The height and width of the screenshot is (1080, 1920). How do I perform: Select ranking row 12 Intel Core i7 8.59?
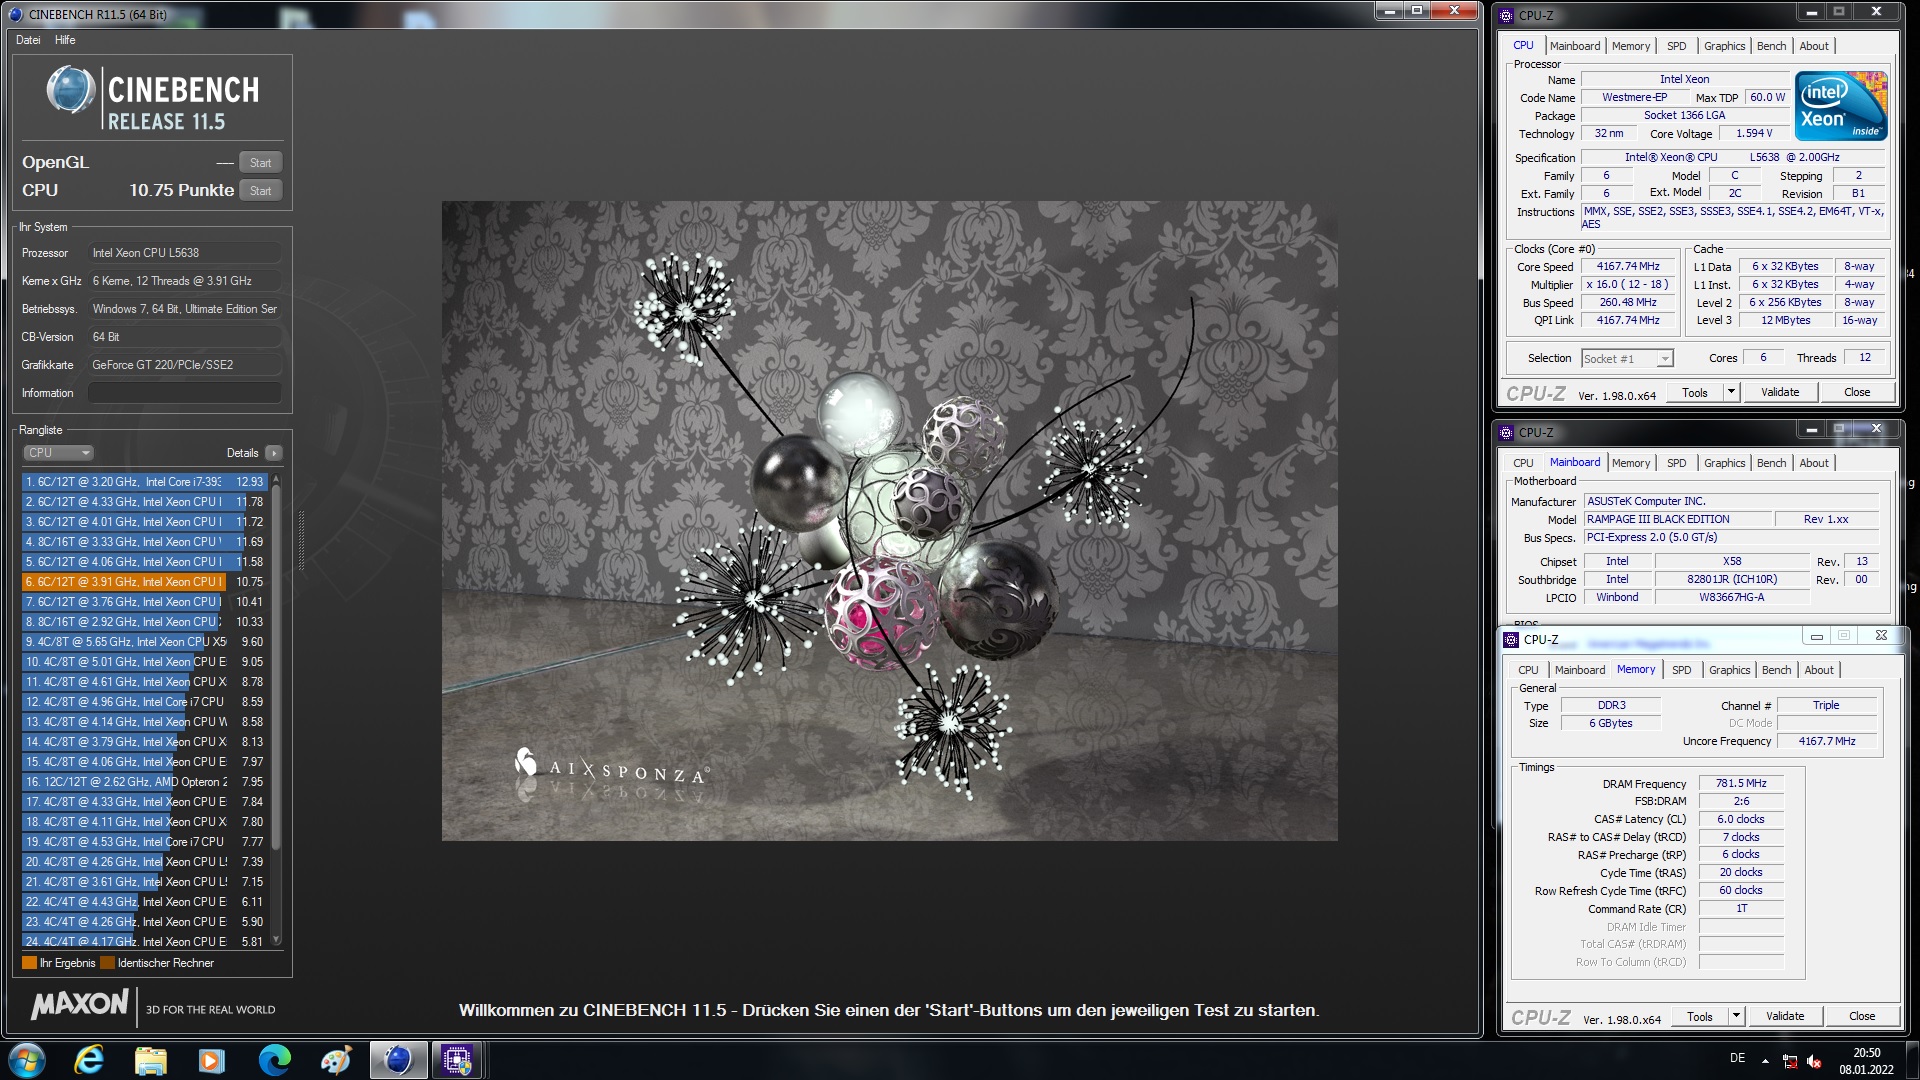(x=145, y=702)
